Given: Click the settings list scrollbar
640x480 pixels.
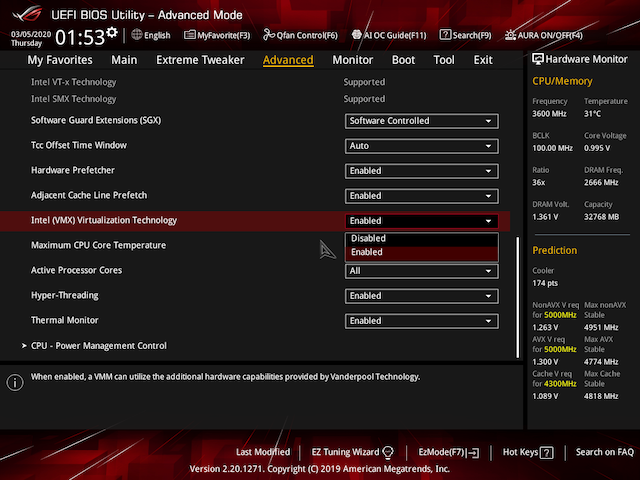Looking at the screenshot, I should pos(518,297).
